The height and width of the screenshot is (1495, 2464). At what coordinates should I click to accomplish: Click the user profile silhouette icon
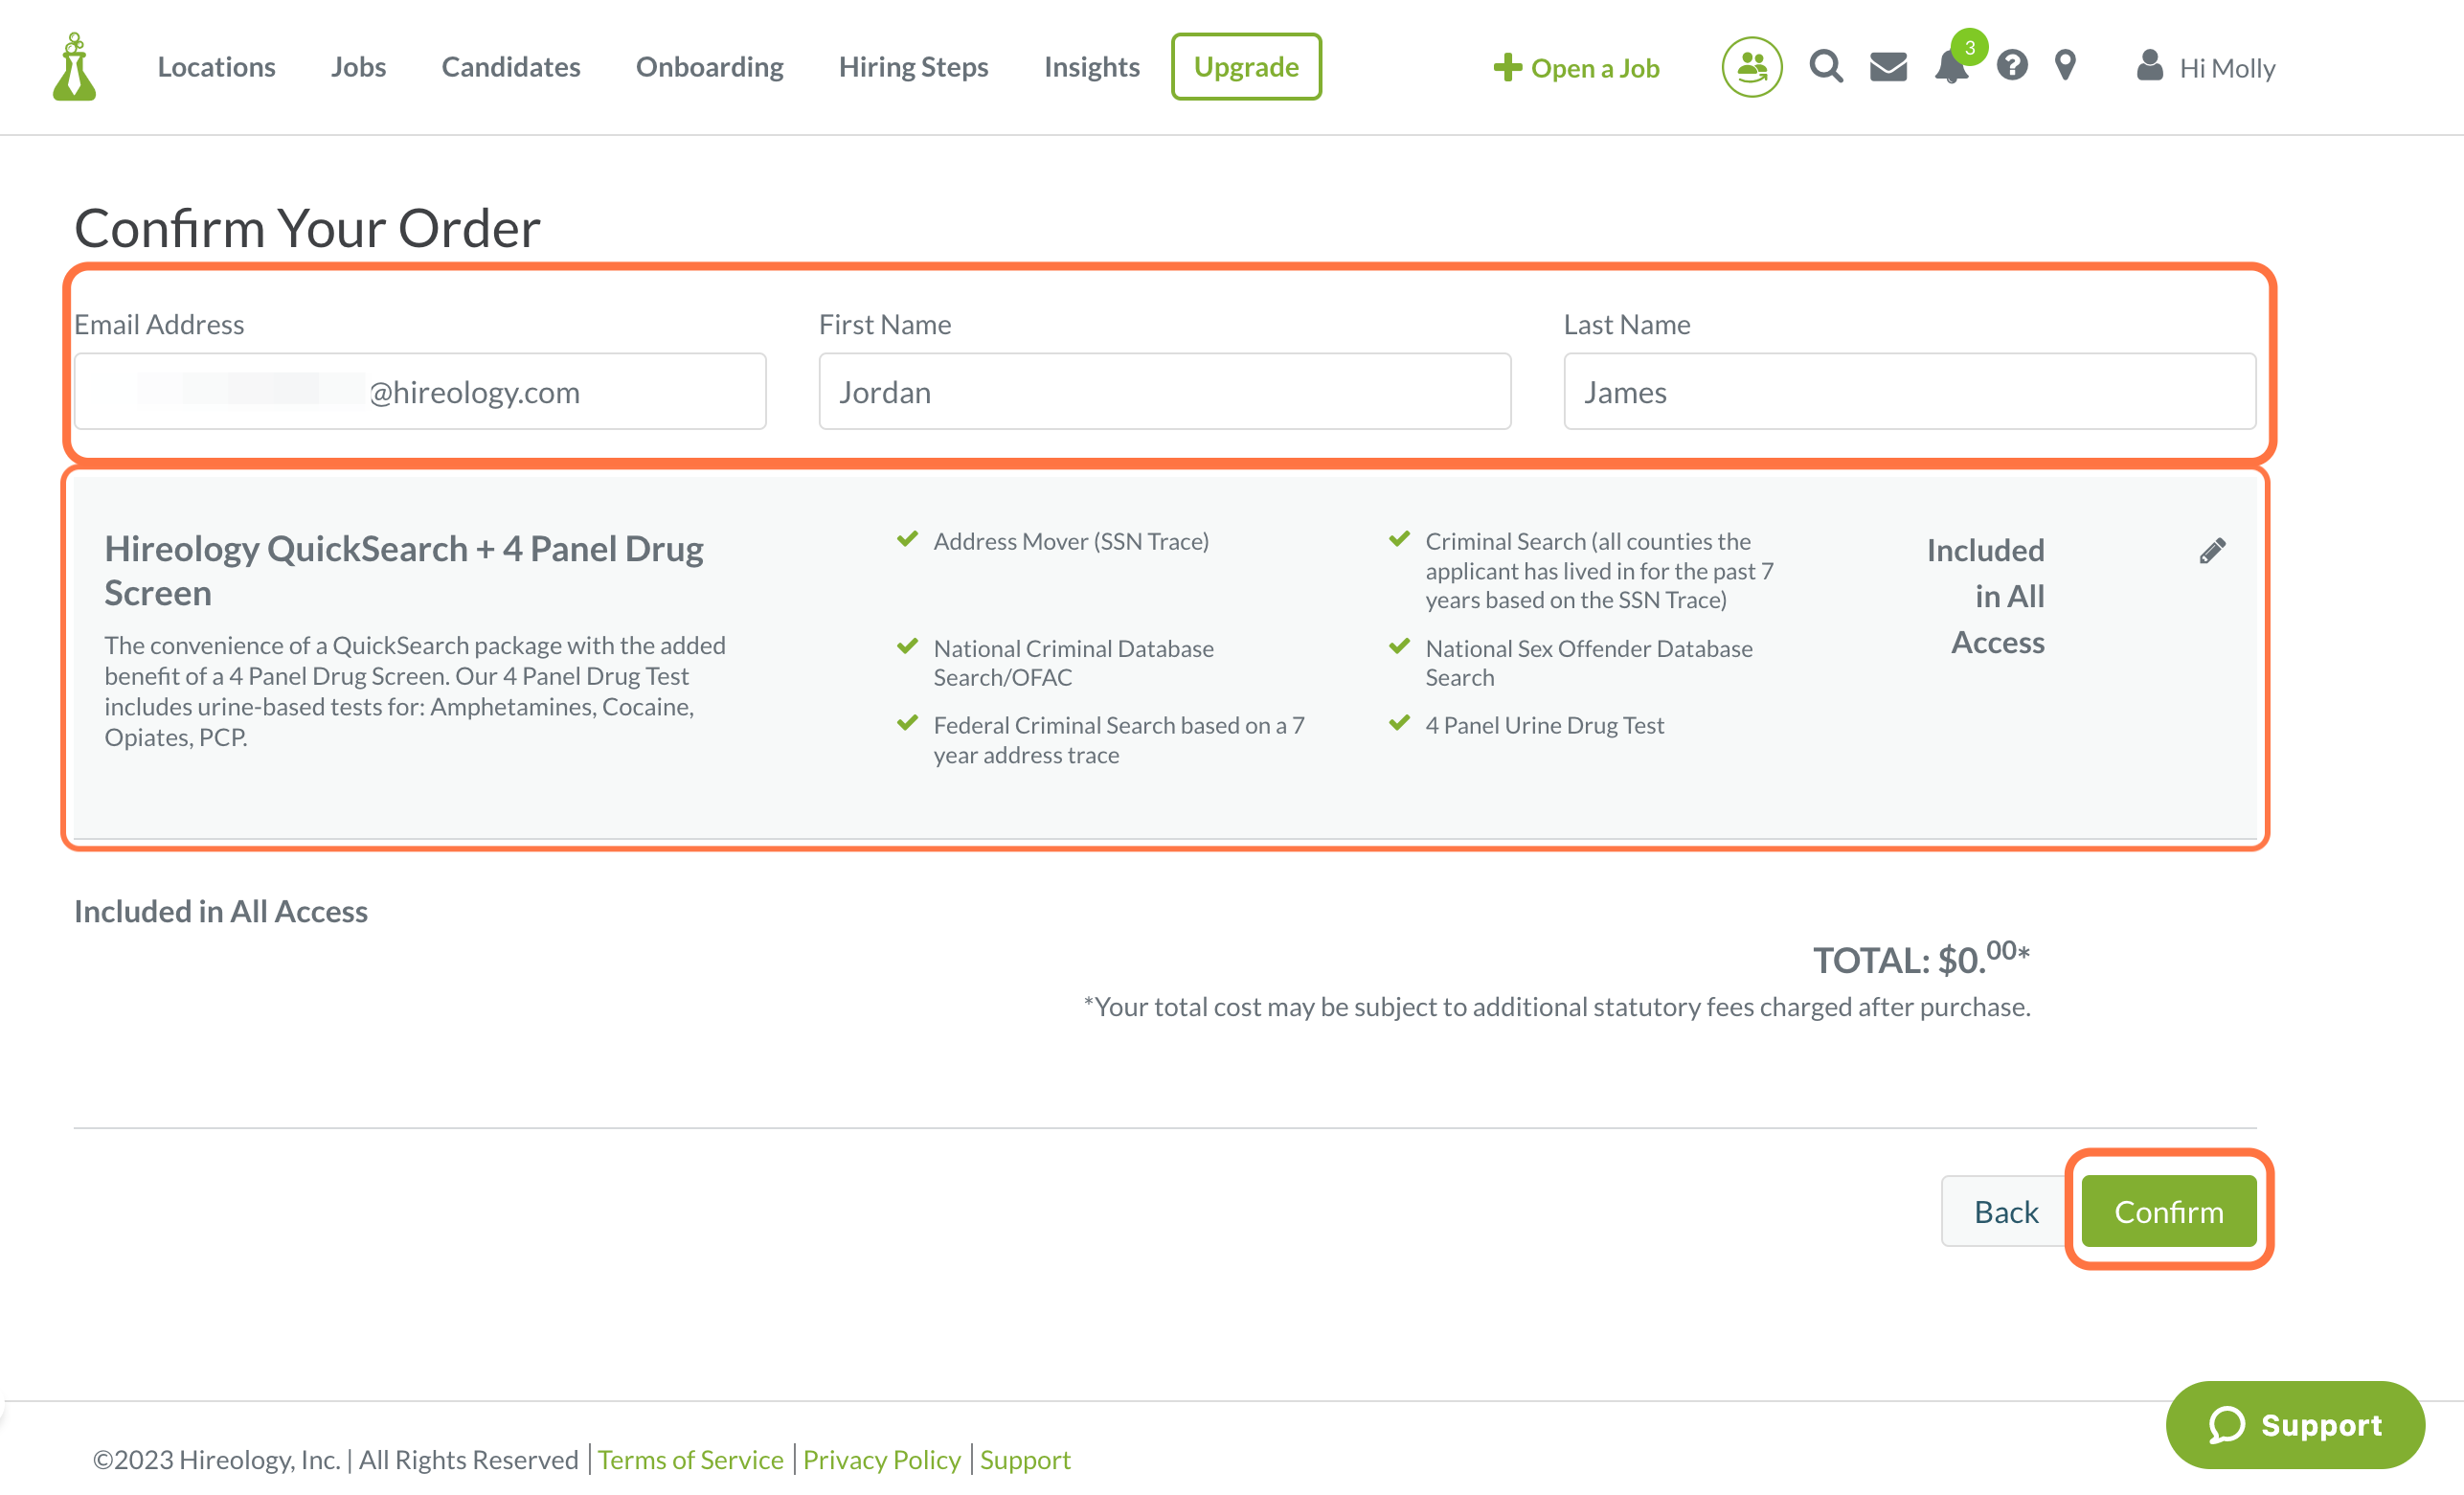tap(2149, 67)
